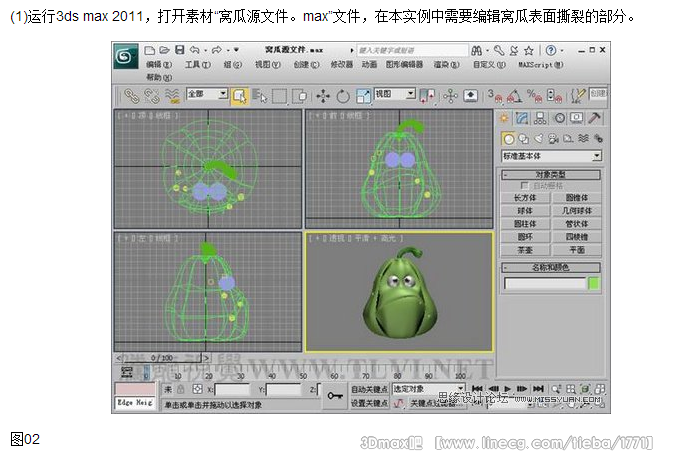The width and height of the screenshot is (682, 460).
Task: Select the Unlink Selection tool
Action: tap(152, 96)
